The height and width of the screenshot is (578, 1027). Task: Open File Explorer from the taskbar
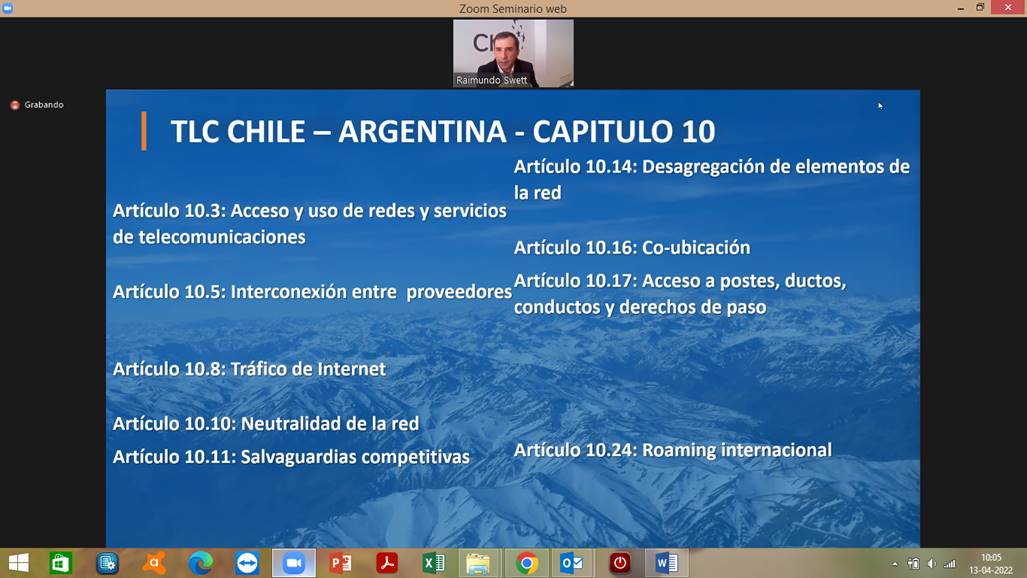(478, 563)
